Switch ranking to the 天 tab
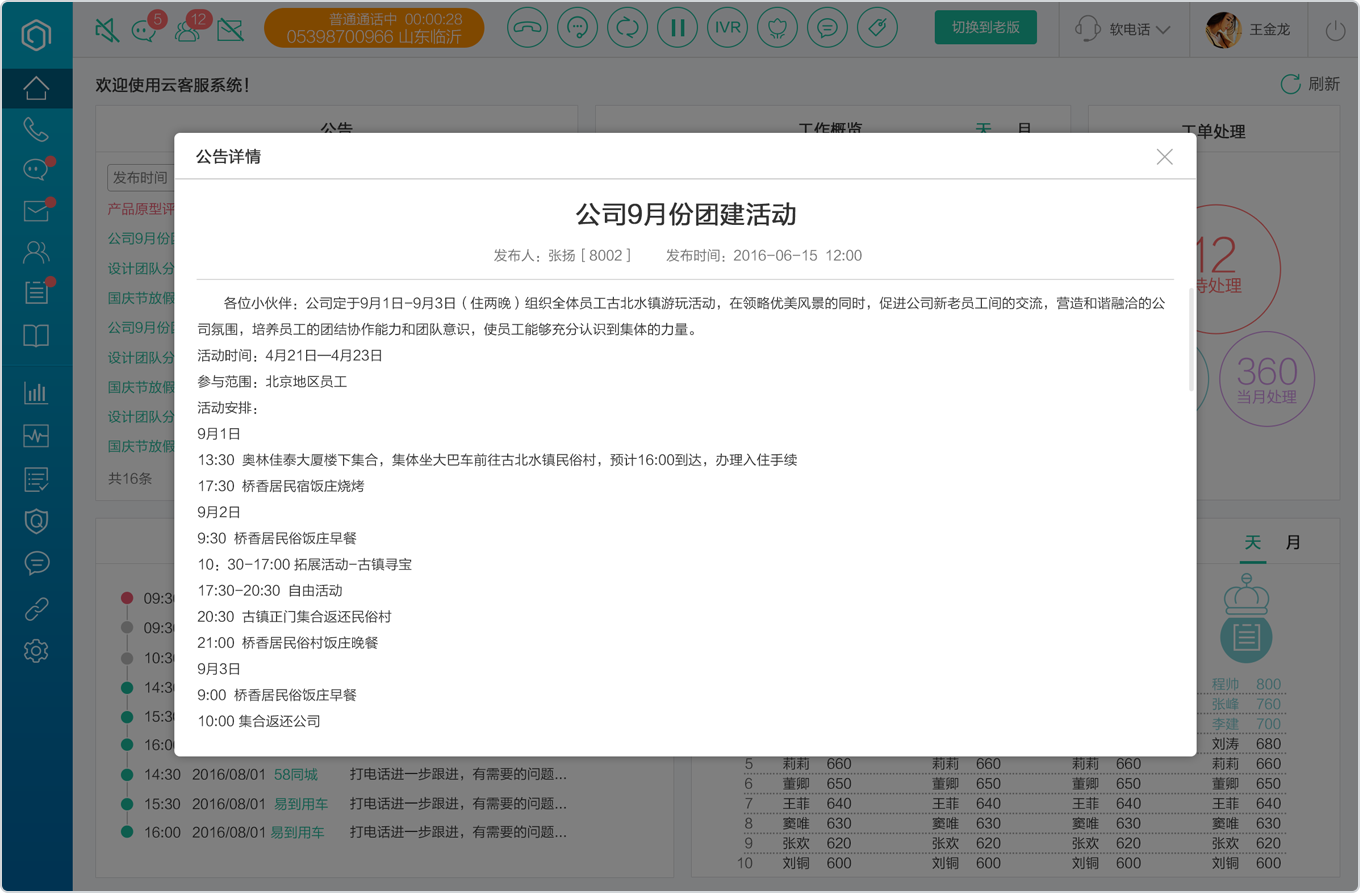The height and width of the screenshot is (893, 1360). pyautogui.click(x=1252, y=543)
